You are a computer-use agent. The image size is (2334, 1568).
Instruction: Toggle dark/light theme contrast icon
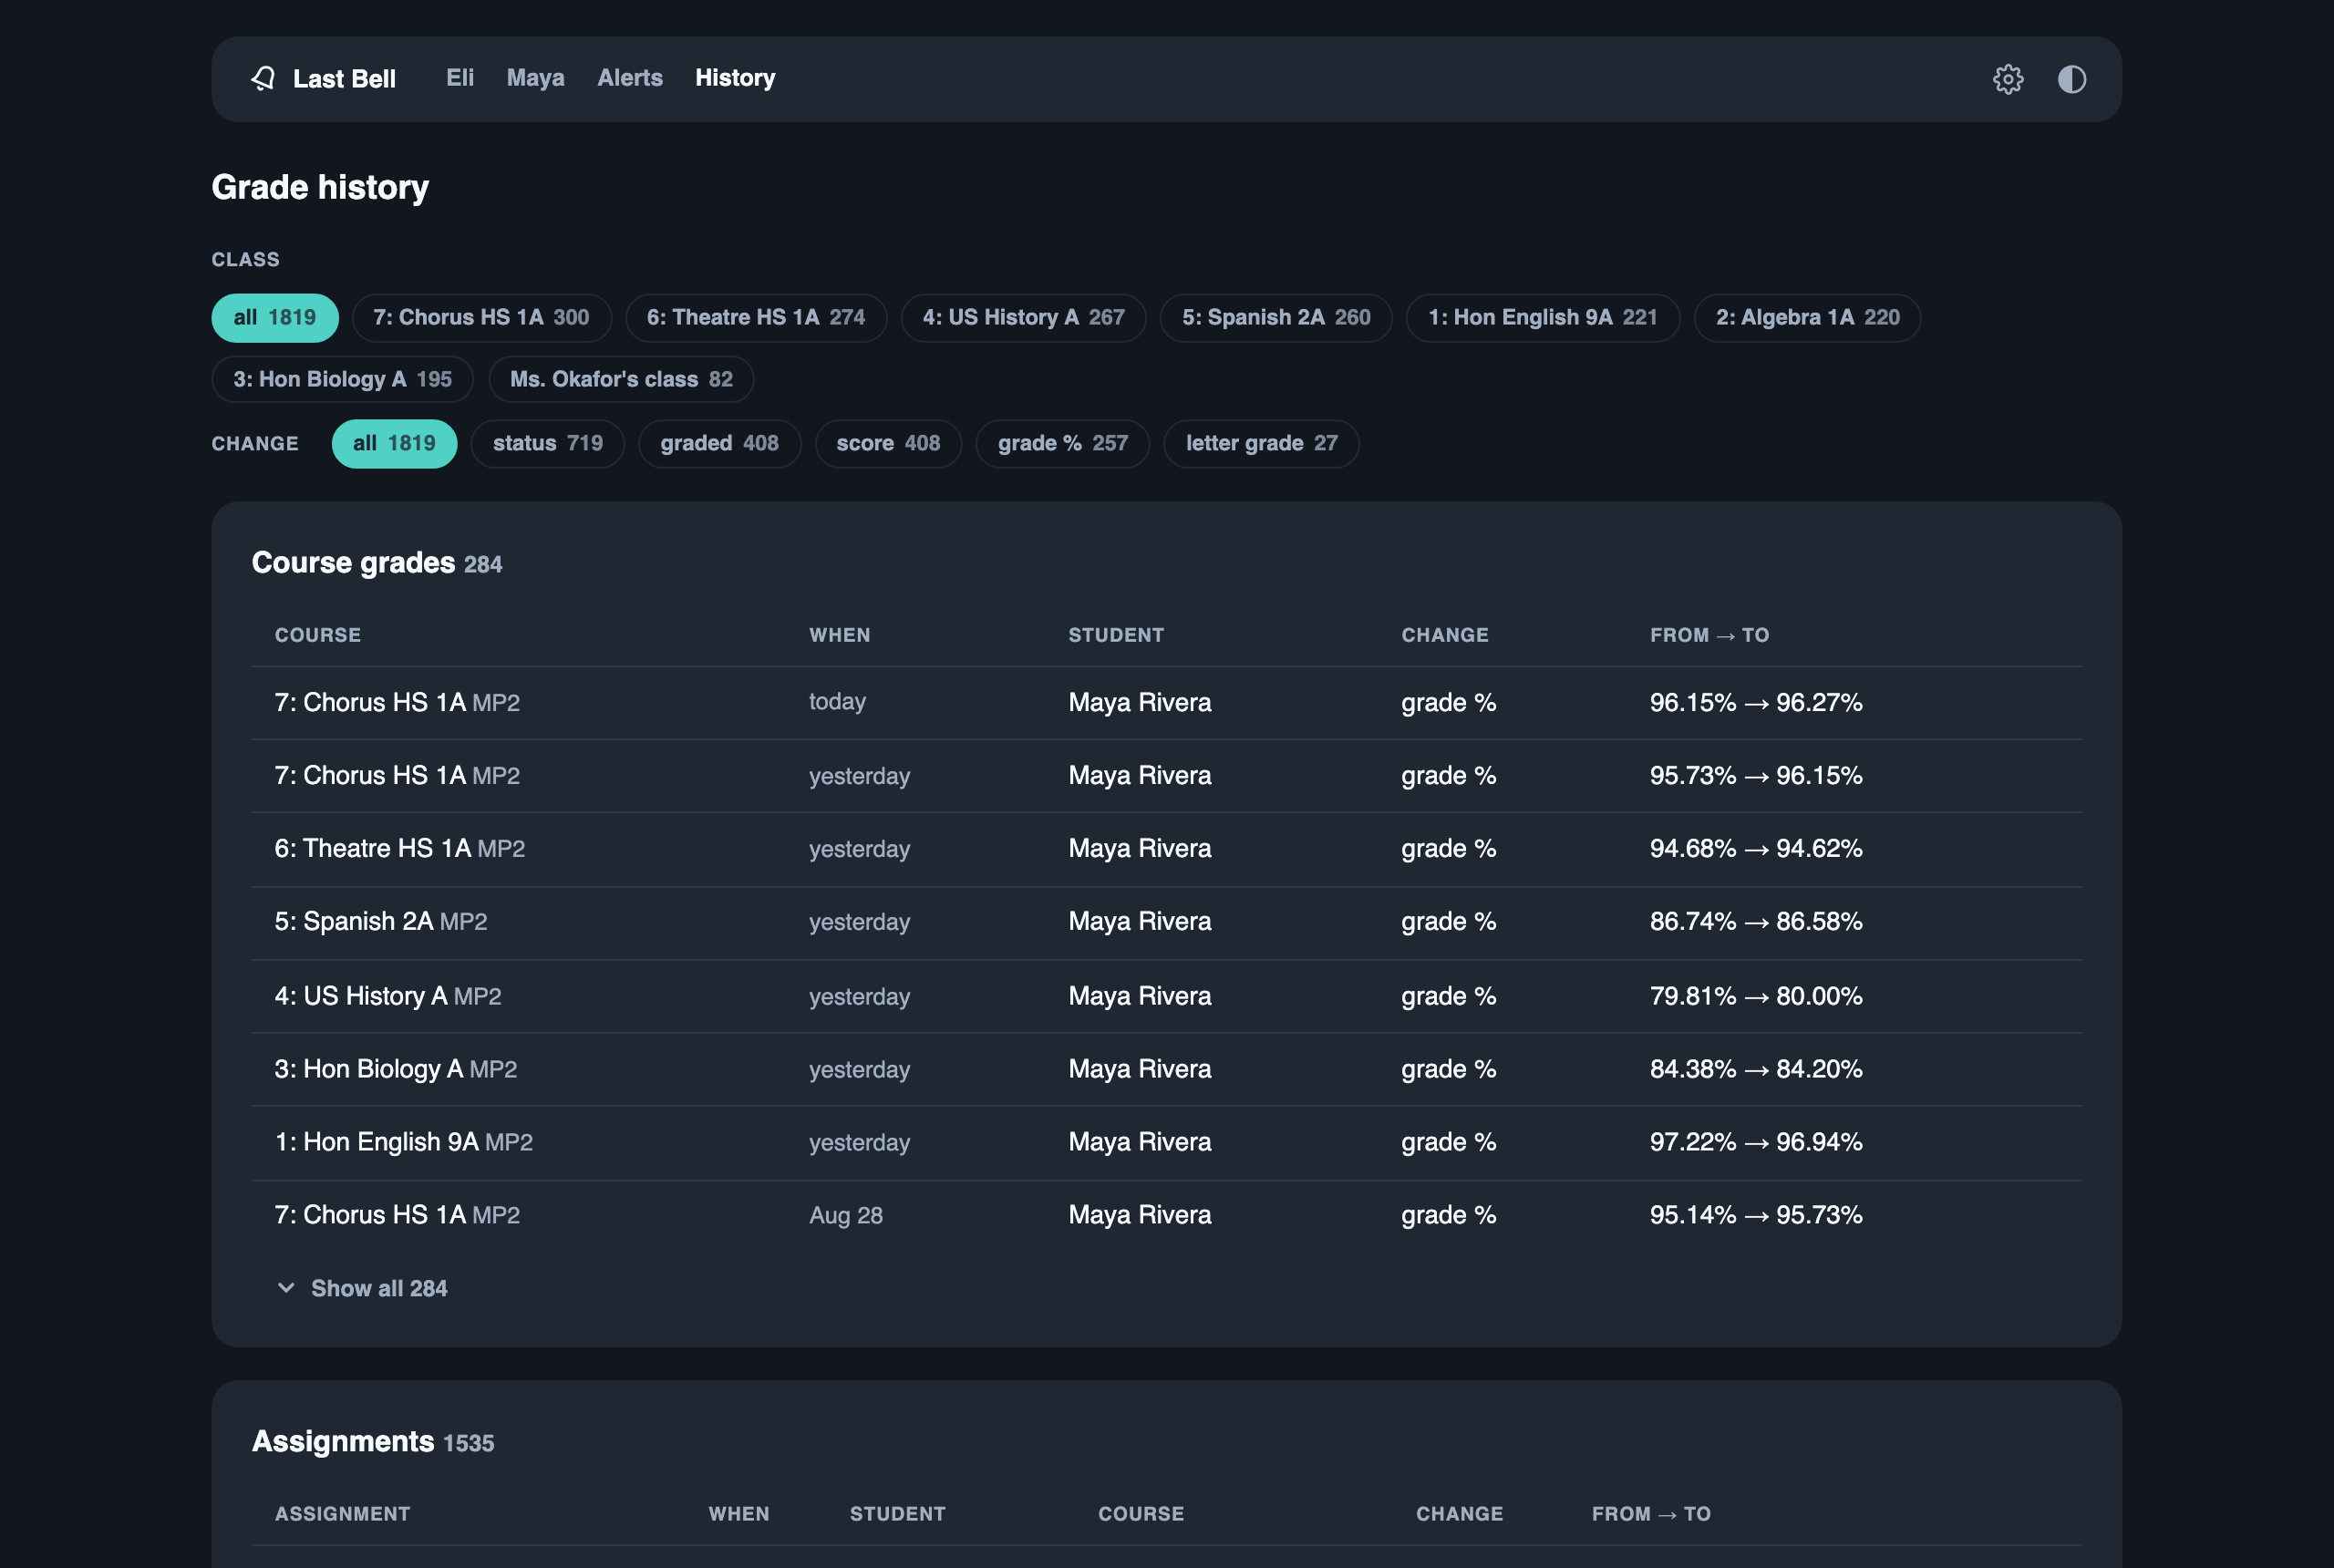2072,79
